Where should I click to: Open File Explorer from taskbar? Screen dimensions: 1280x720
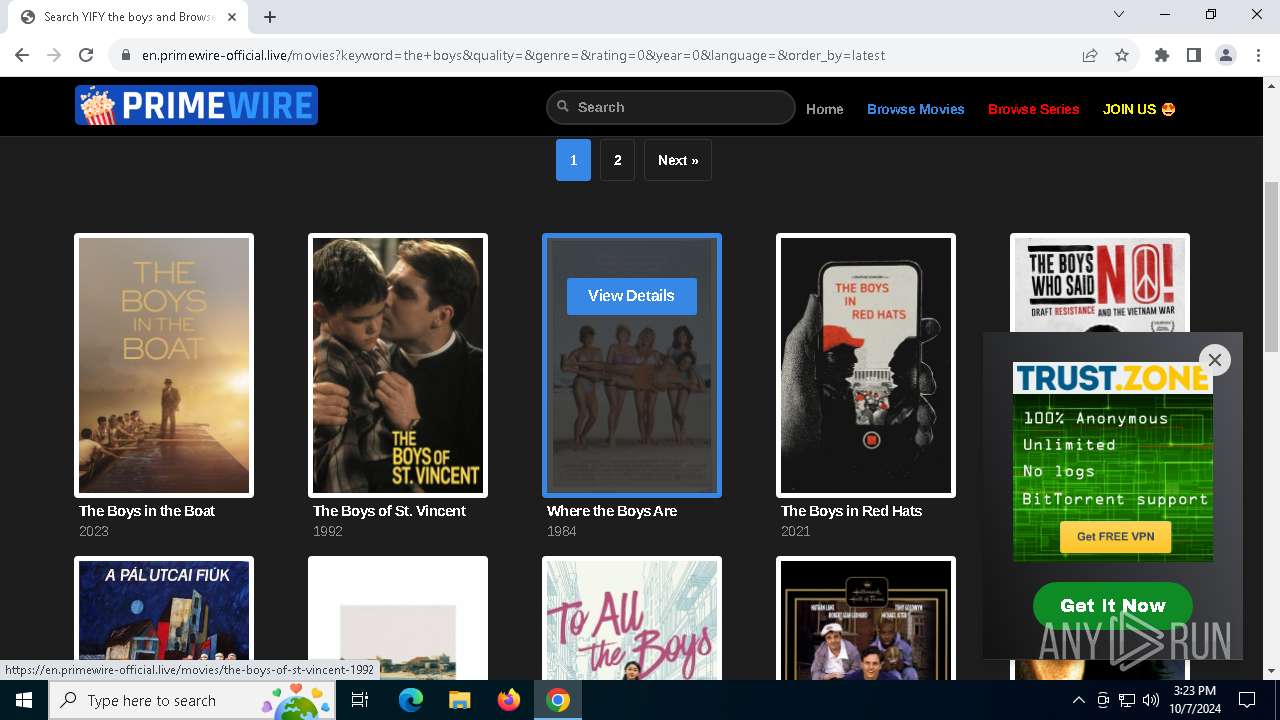pos(459,700)
